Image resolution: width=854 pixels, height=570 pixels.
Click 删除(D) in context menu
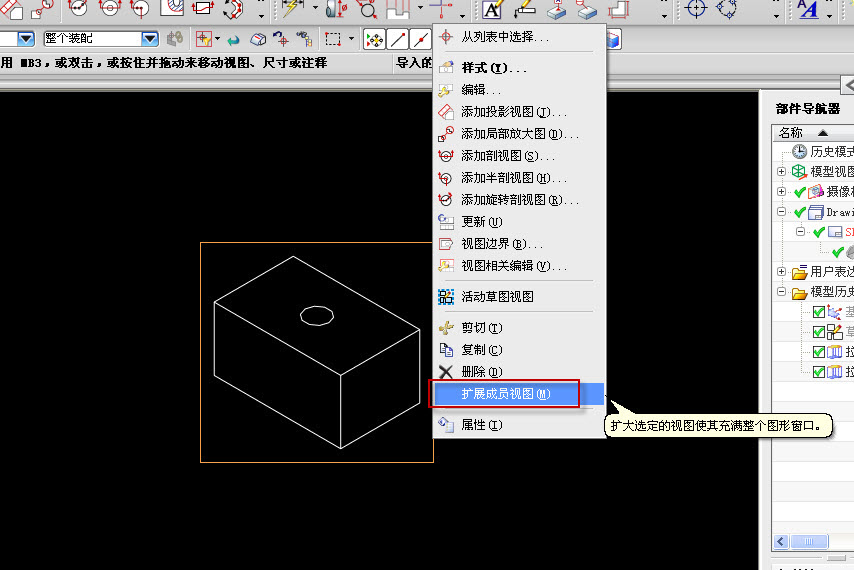click(x=519, y=372)
